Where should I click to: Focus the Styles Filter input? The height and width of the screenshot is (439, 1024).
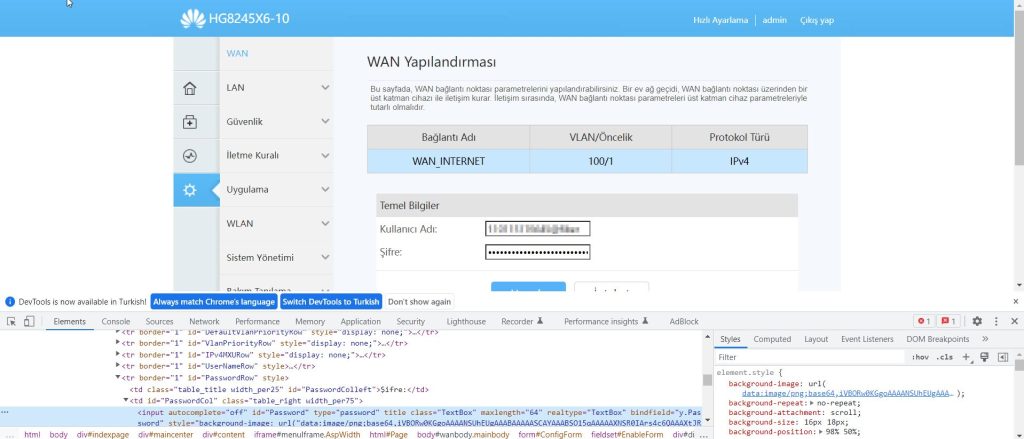pos(808,357)
